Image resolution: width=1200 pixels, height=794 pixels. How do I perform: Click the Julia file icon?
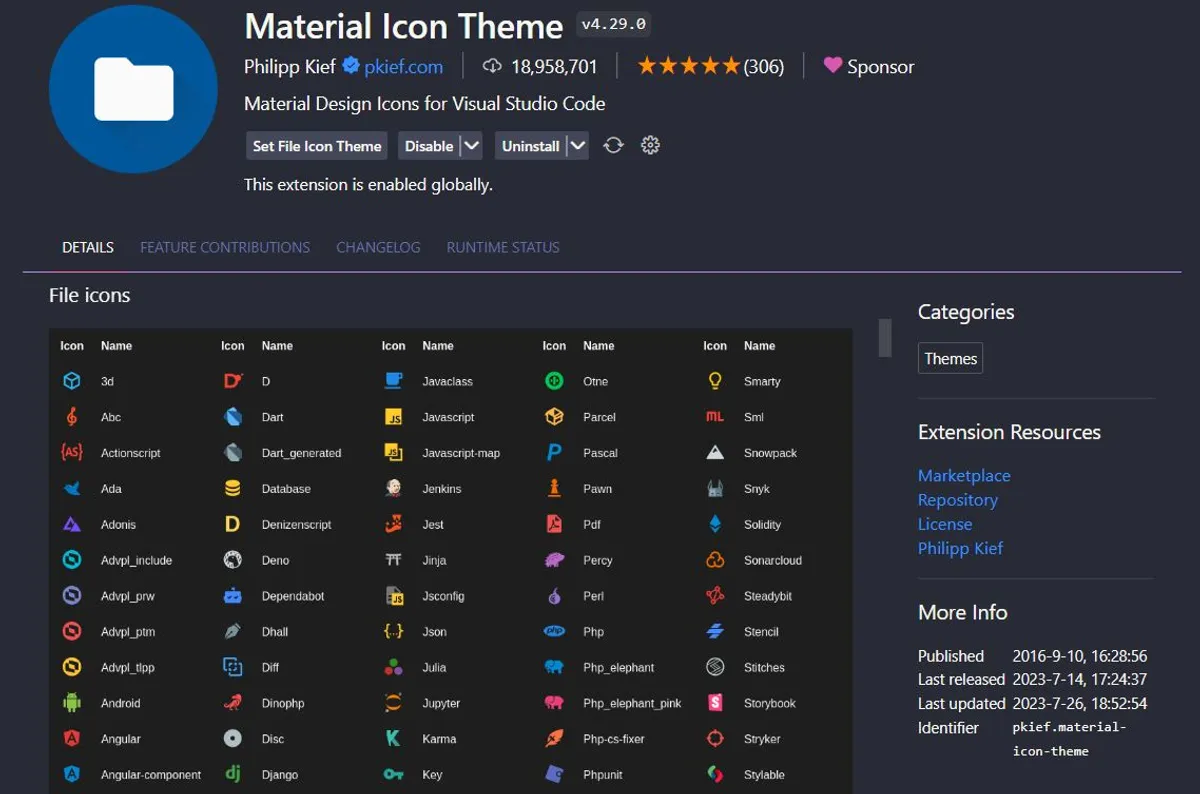click(x=394, y=667)
